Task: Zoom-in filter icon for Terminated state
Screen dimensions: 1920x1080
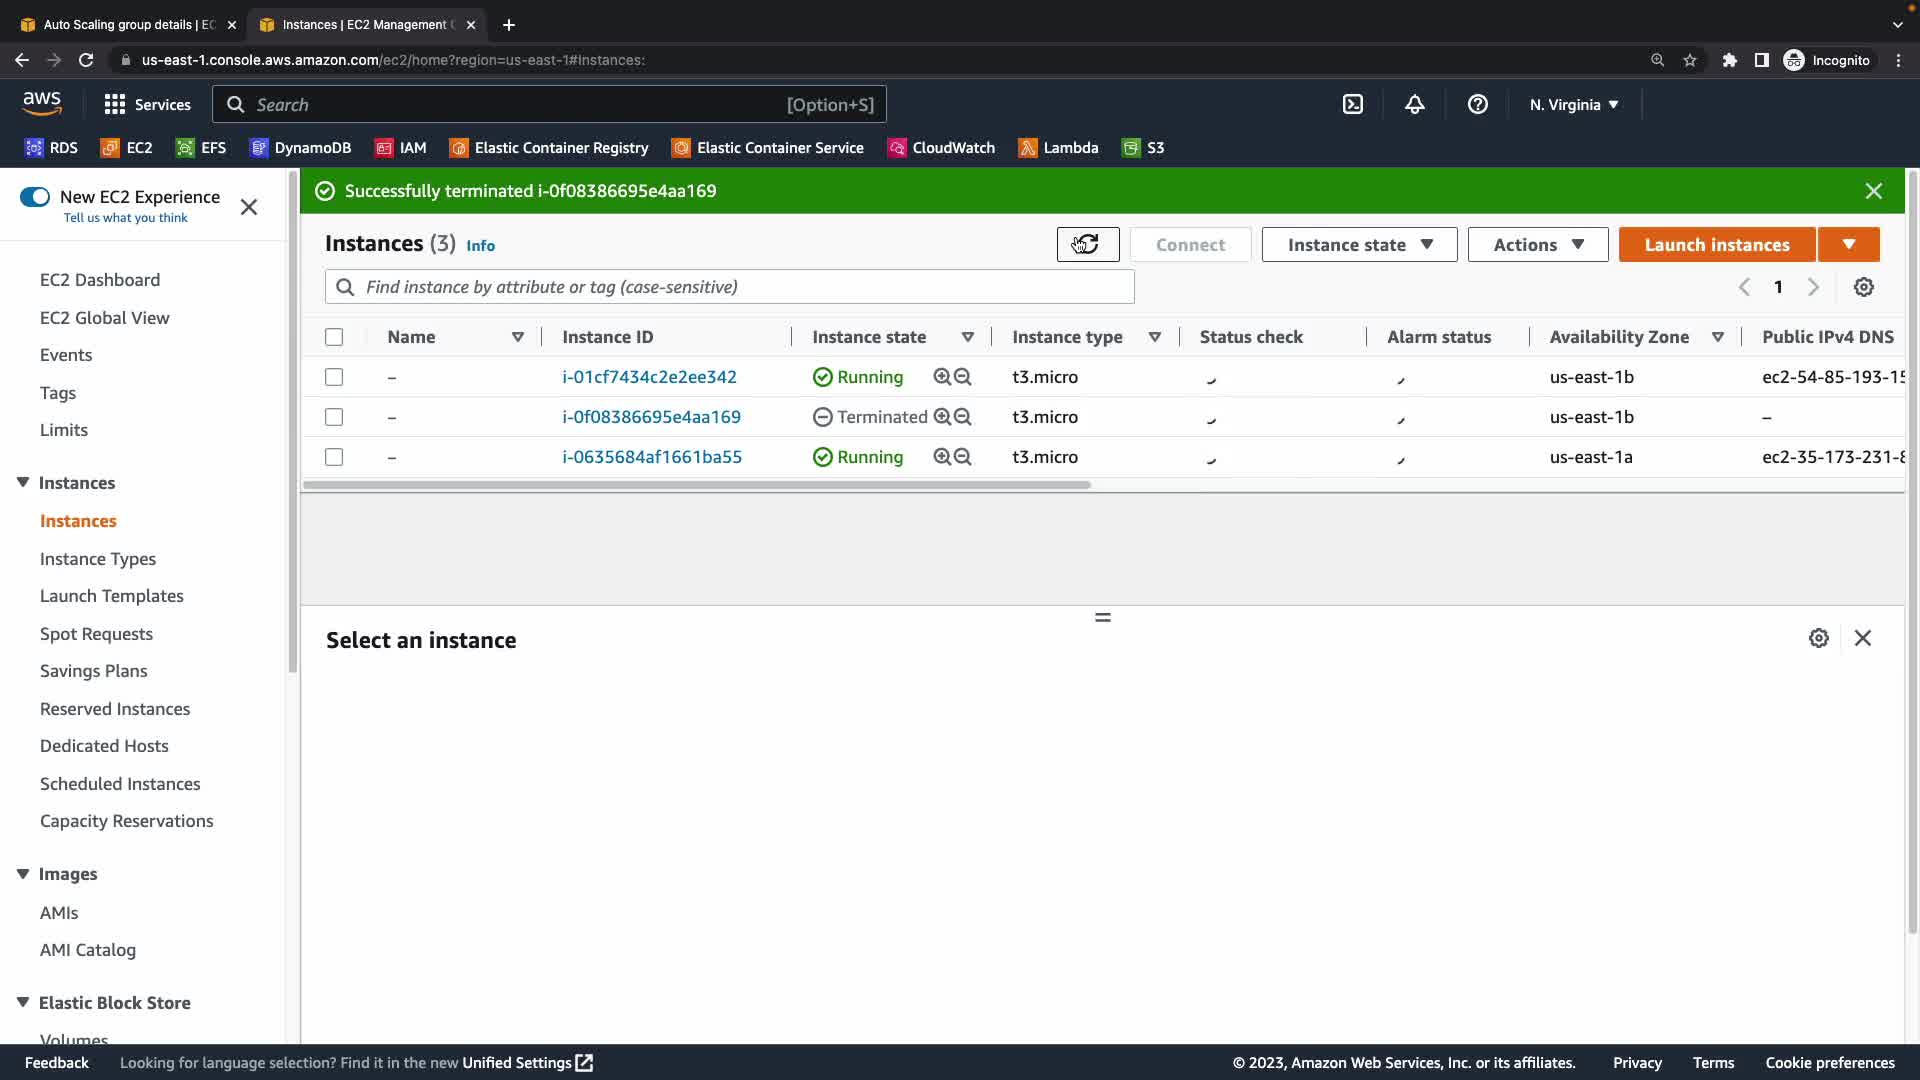Action: pyautogui.click(x=942, y=417)
